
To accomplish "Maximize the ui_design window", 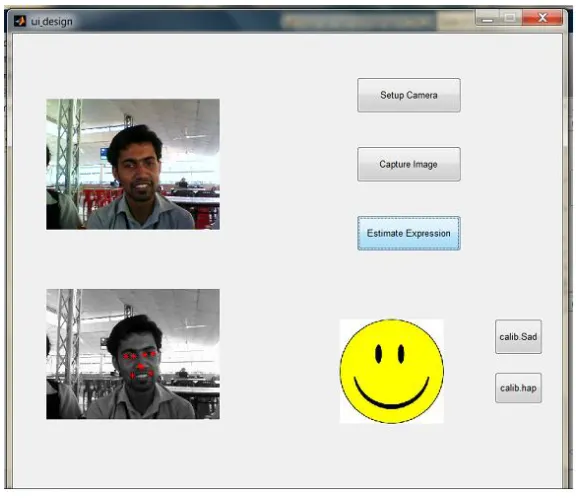I will click(x=510, y=18).
